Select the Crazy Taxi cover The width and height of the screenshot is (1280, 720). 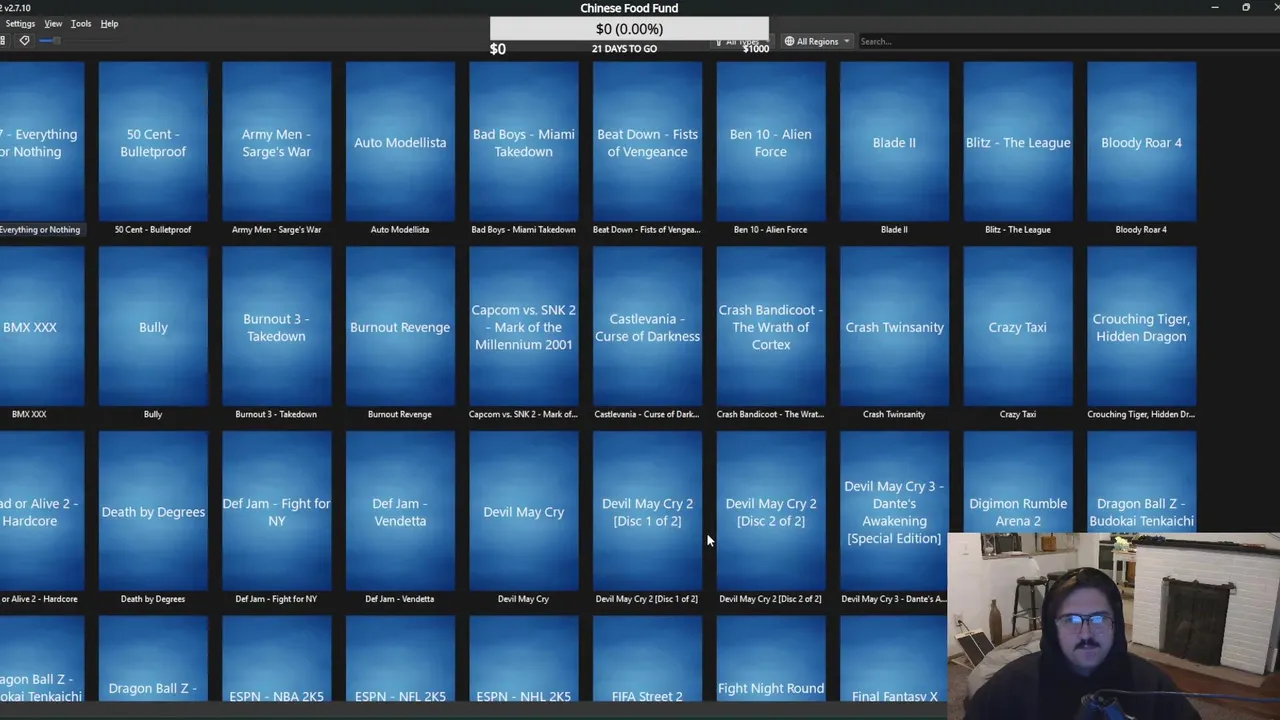pos(1017,327)
